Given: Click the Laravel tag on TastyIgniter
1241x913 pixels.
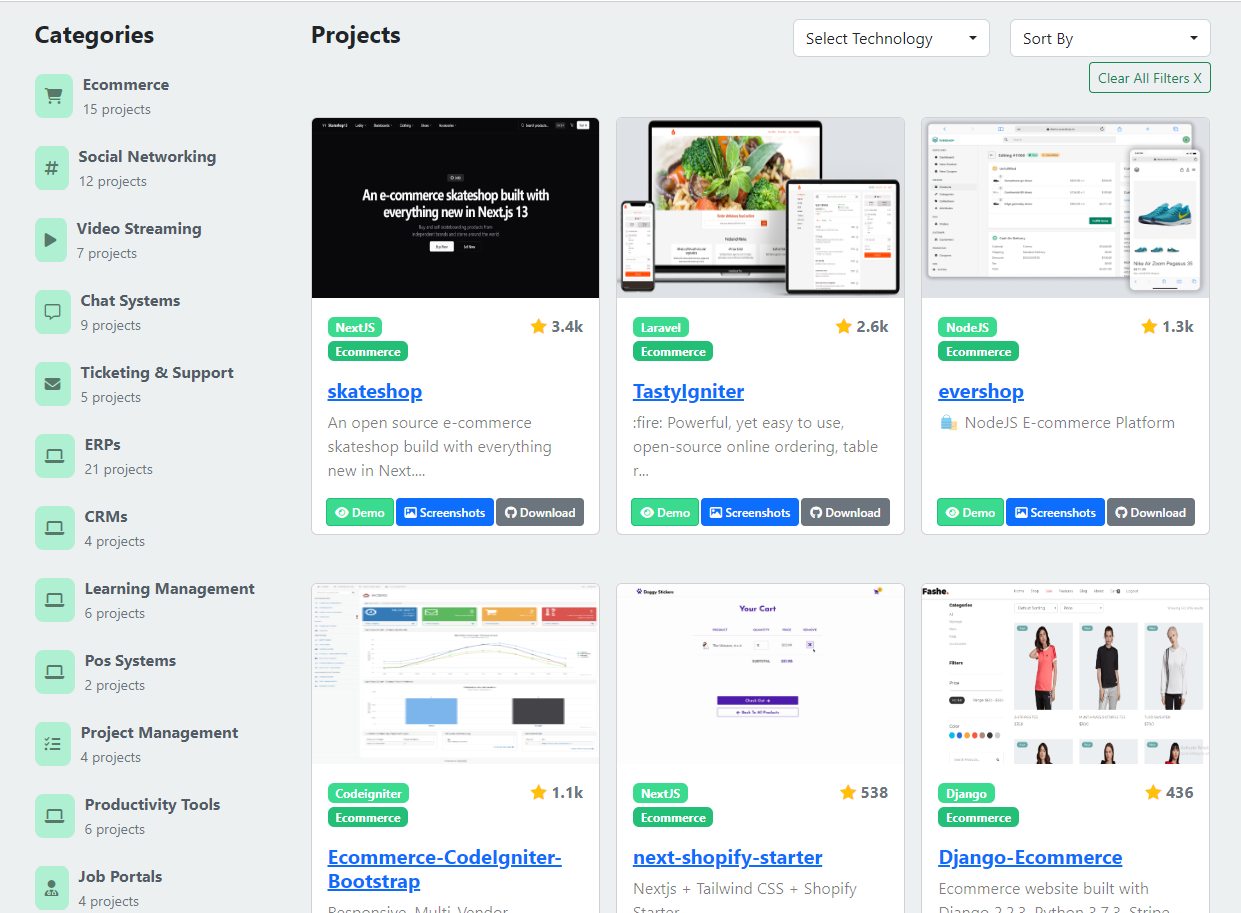Looking at the screenshot, I should (661, 327).
